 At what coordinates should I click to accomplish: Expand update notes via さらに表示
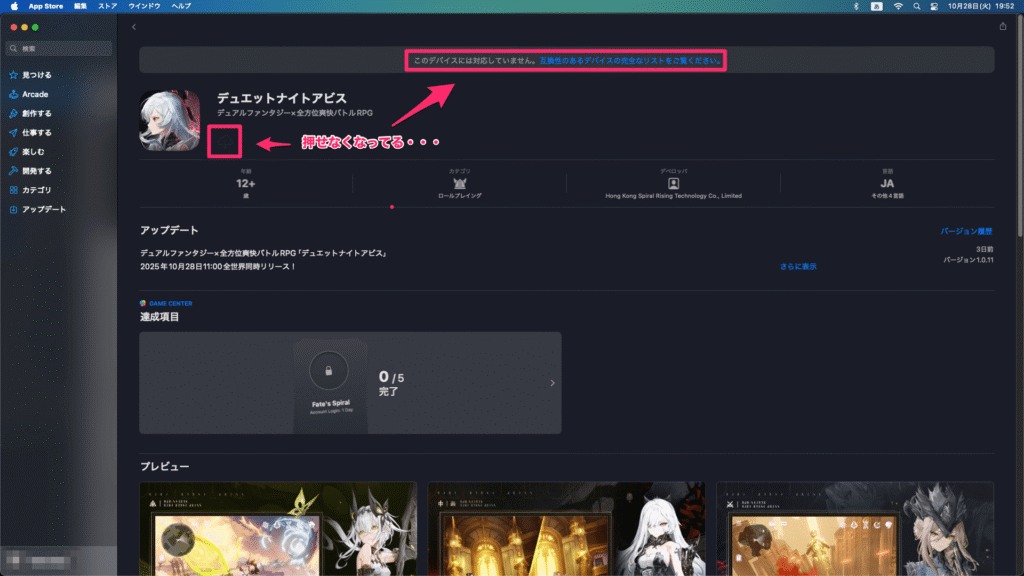click(x=798, y=267)
